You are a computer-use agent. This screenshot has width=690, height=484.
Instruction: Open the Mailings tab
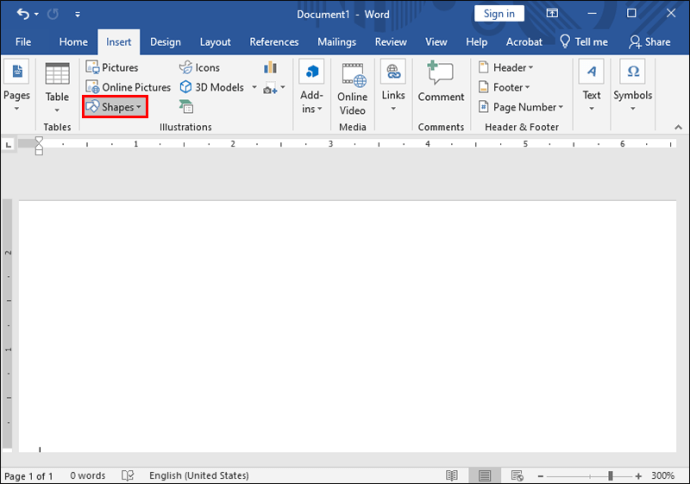point(337,42)
